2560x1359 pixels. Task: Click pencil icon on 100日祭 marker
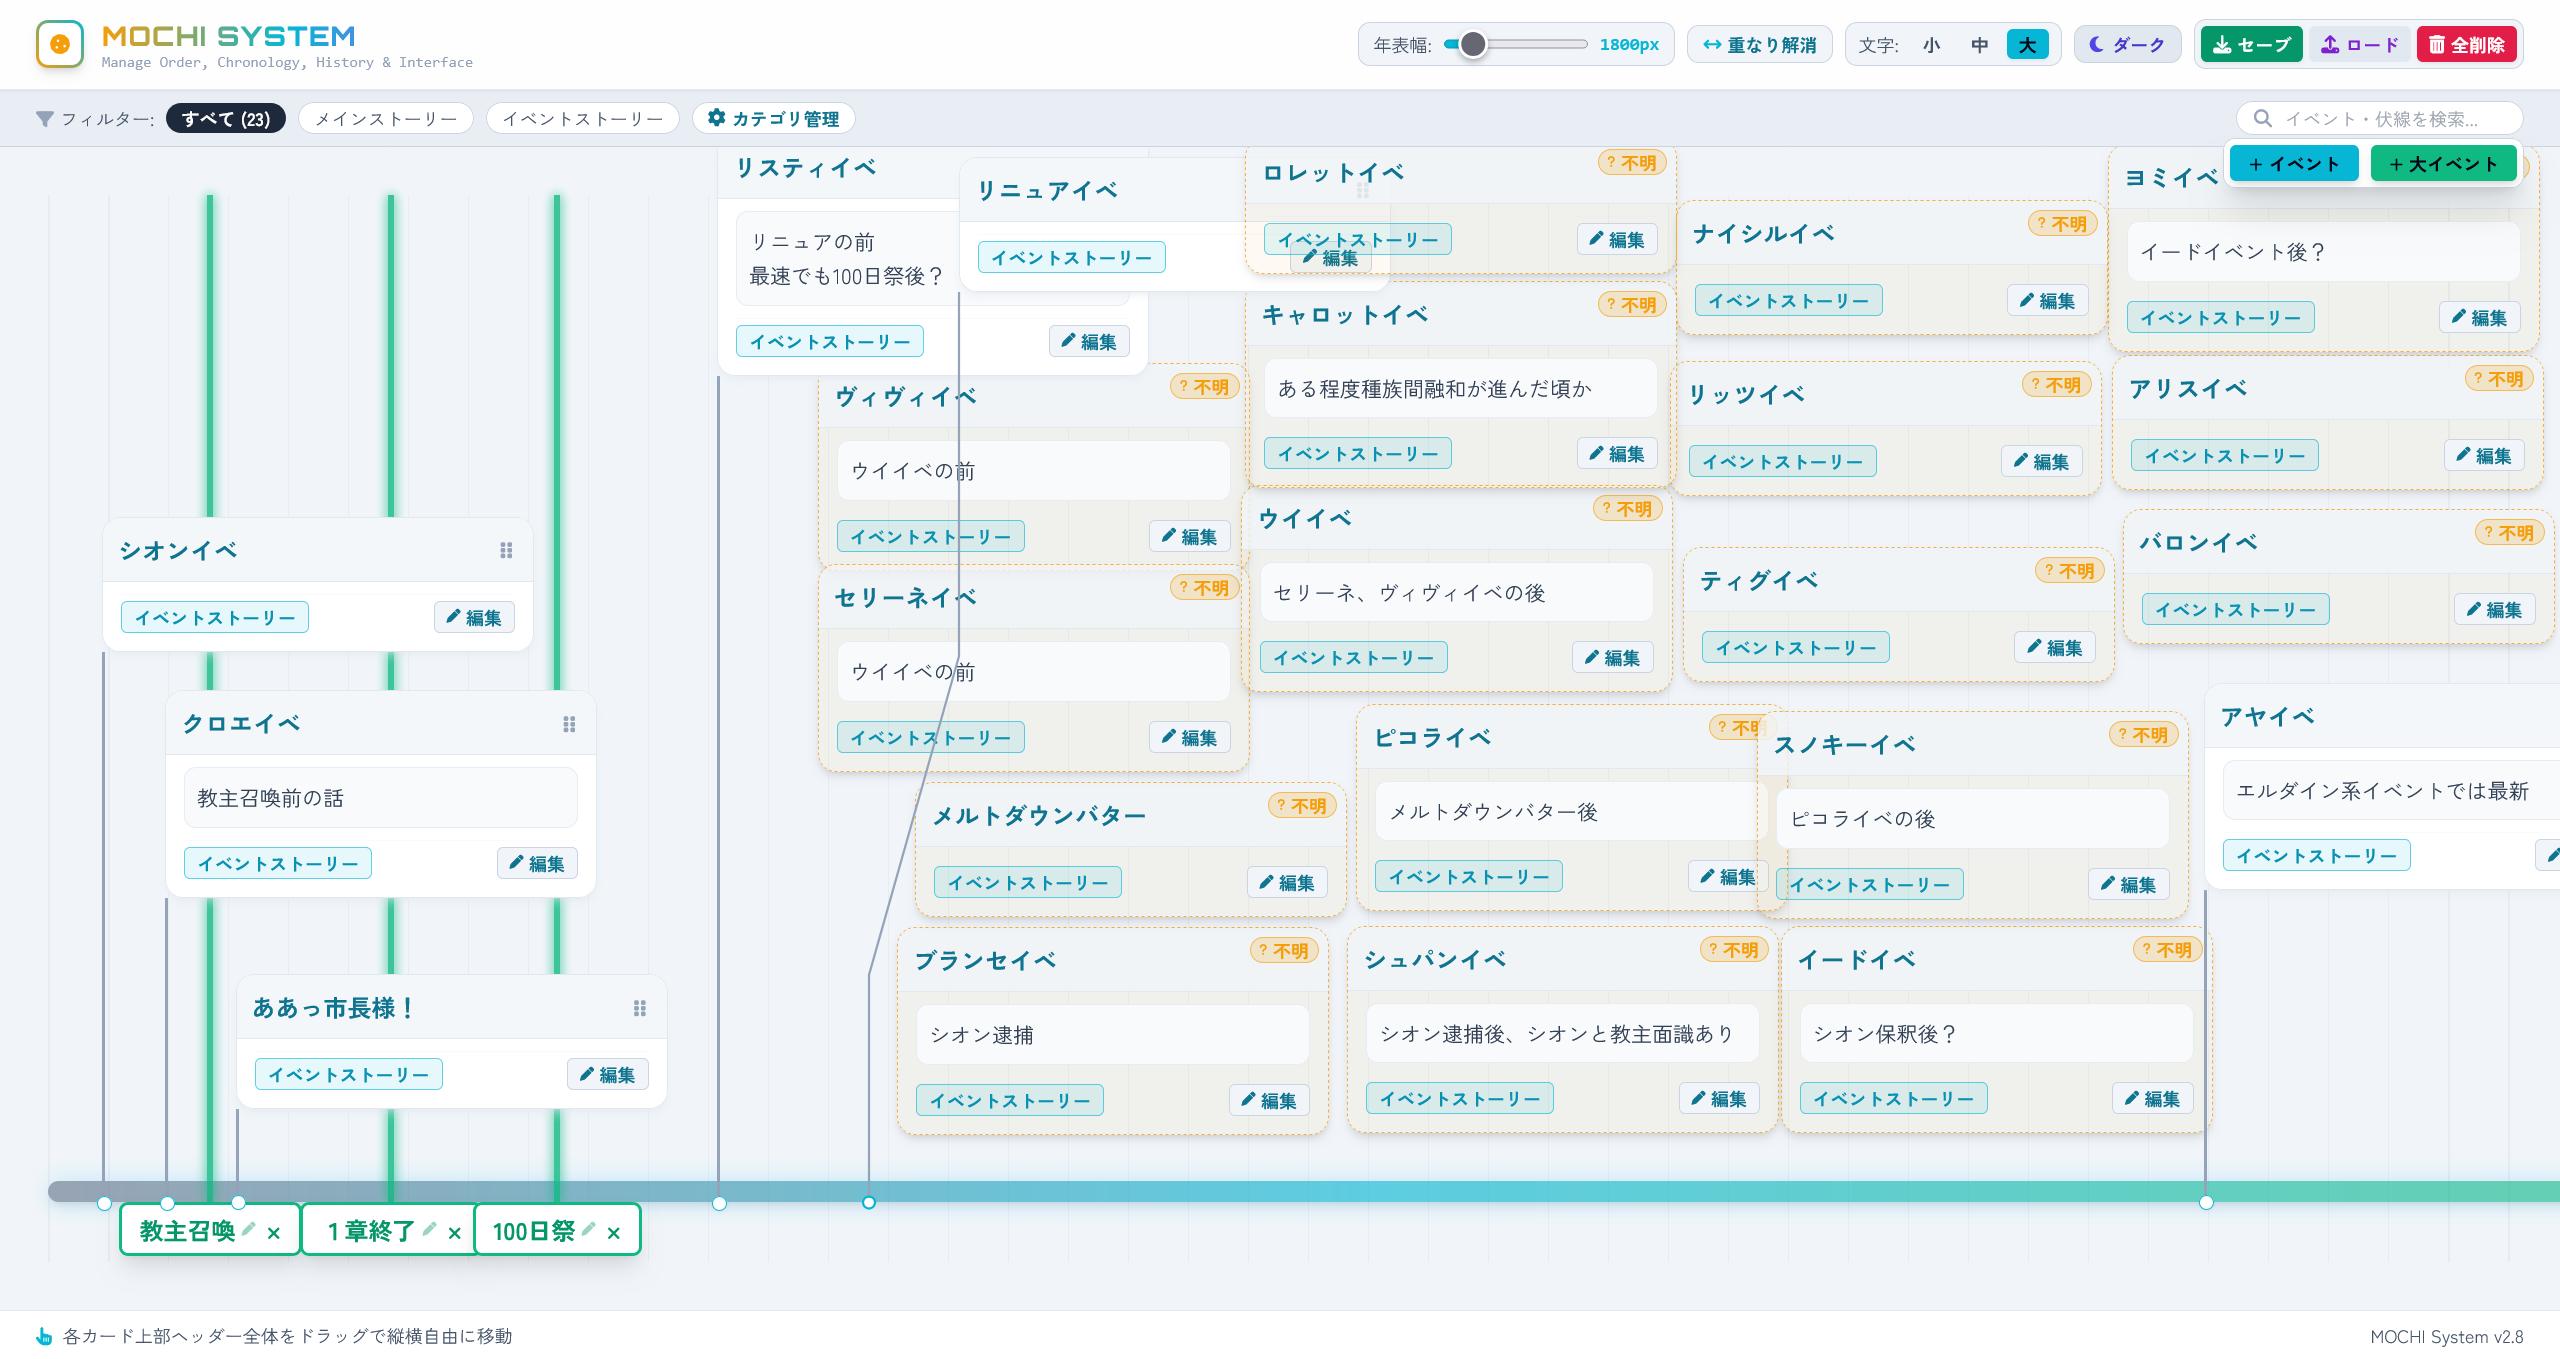point(589,1229)
